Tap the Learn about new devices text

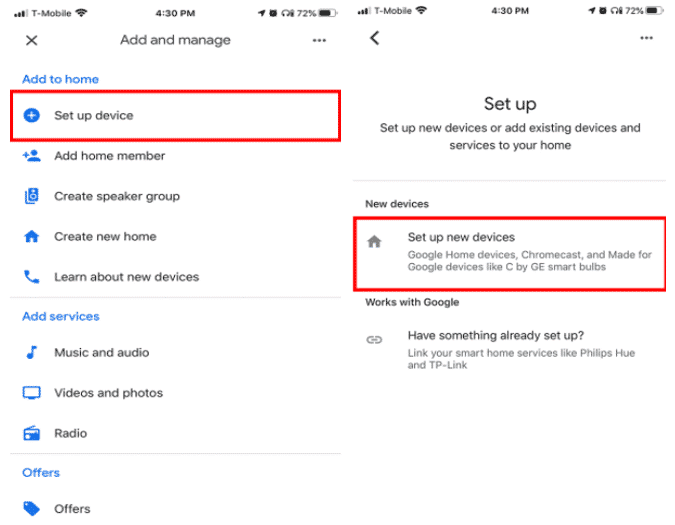pos(127,277)
